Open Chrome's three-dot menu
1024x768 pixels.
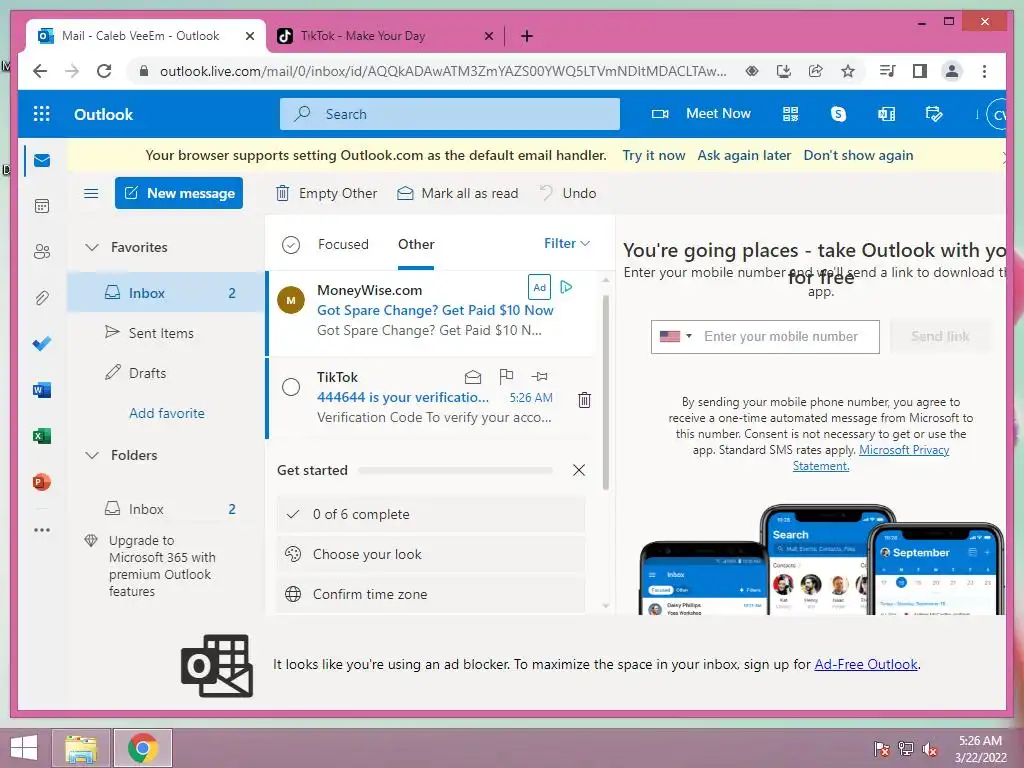coord(984,71)
